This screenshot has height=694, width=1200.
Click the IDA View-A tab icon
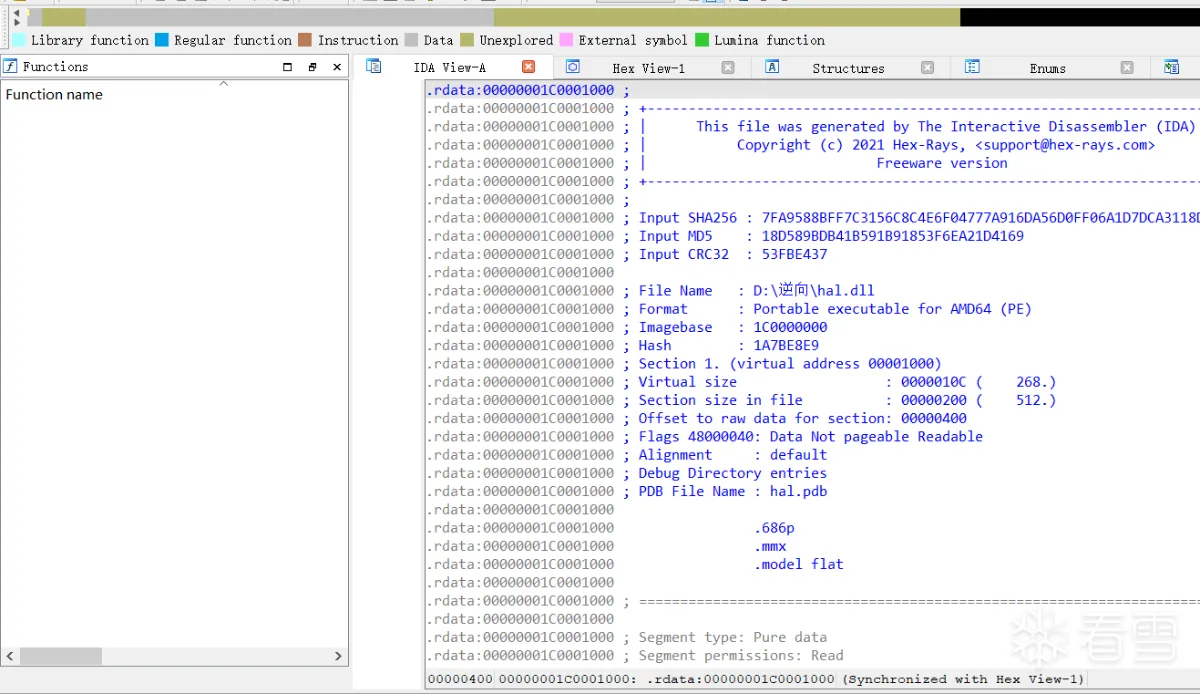tap(374, 66)
